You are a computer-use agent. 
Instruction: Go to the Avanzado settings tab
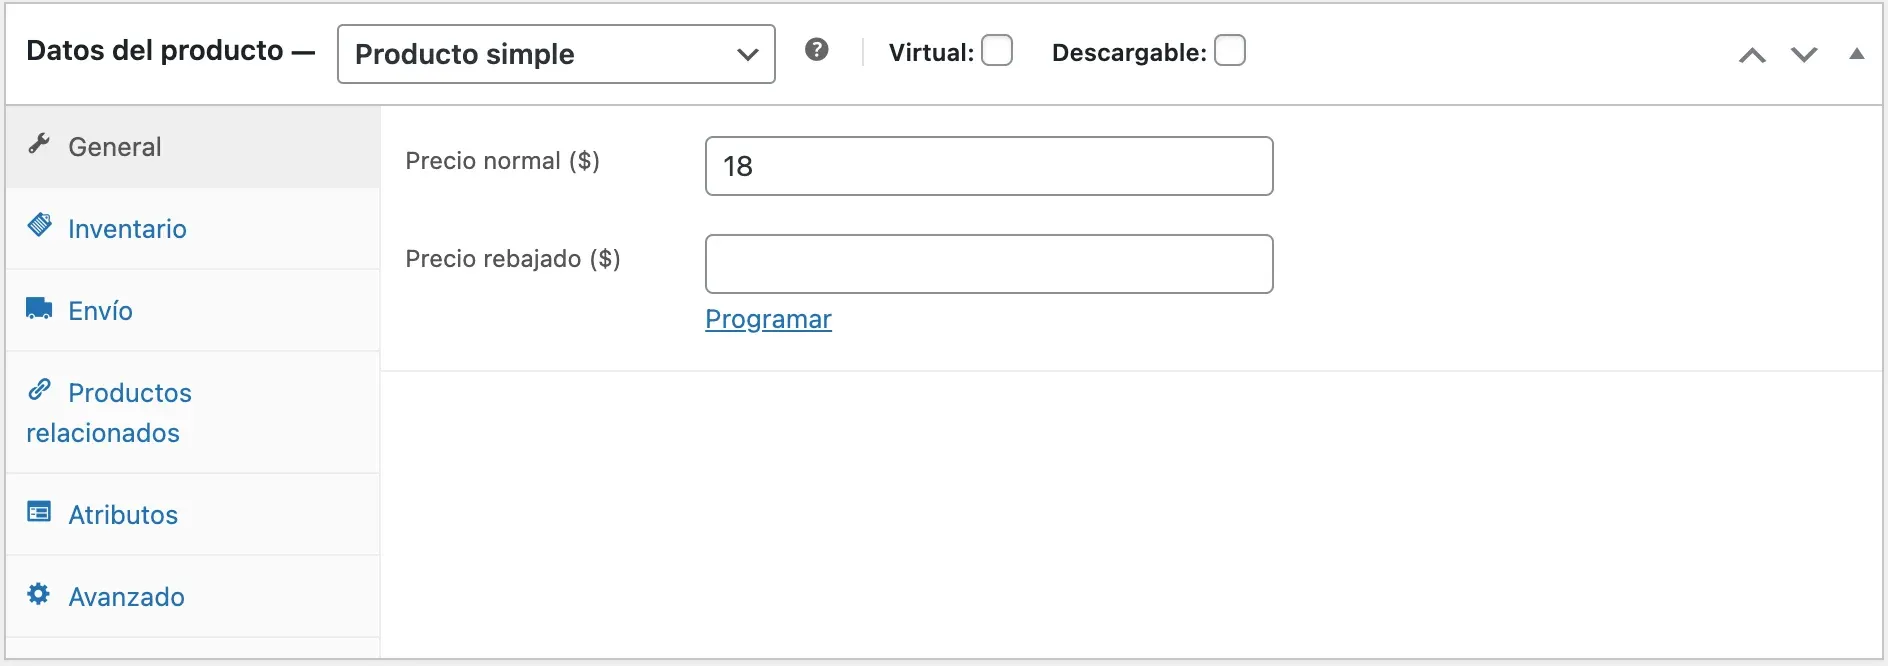tap(126, 596)
